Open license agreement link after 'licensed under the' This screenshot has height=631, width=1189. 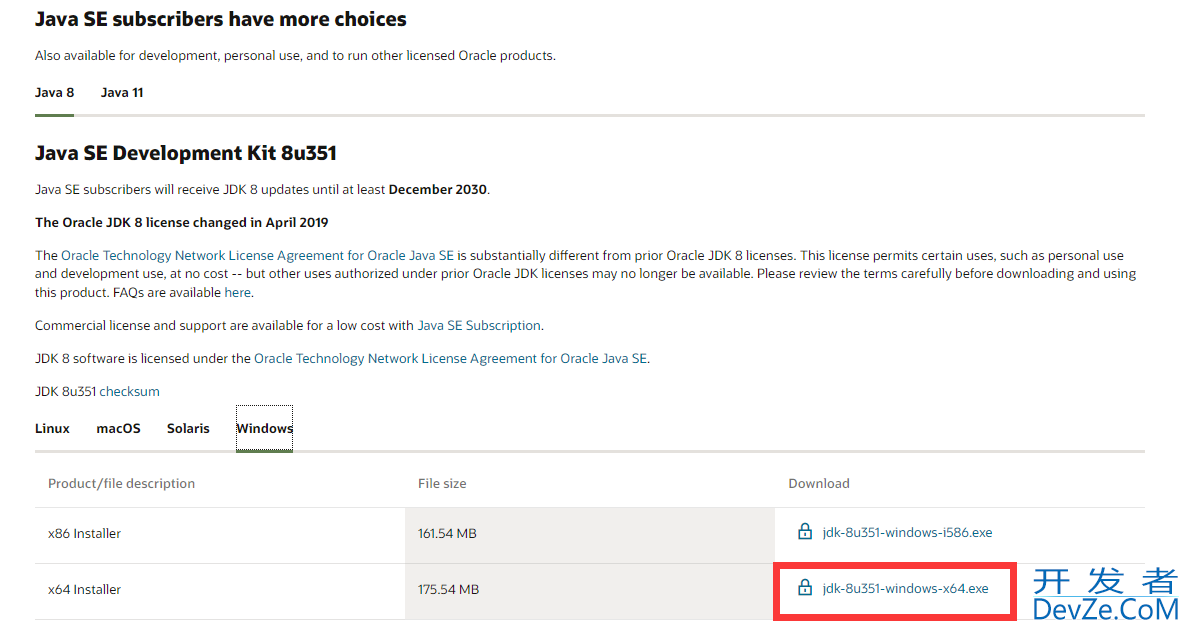[x=450, y=359]
